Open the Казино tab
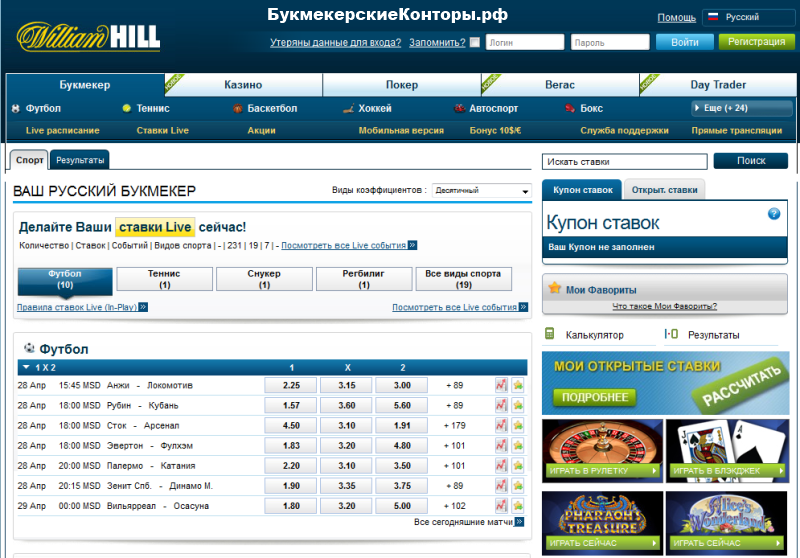This screenshot has height=558, width=800. pos(243,85)
